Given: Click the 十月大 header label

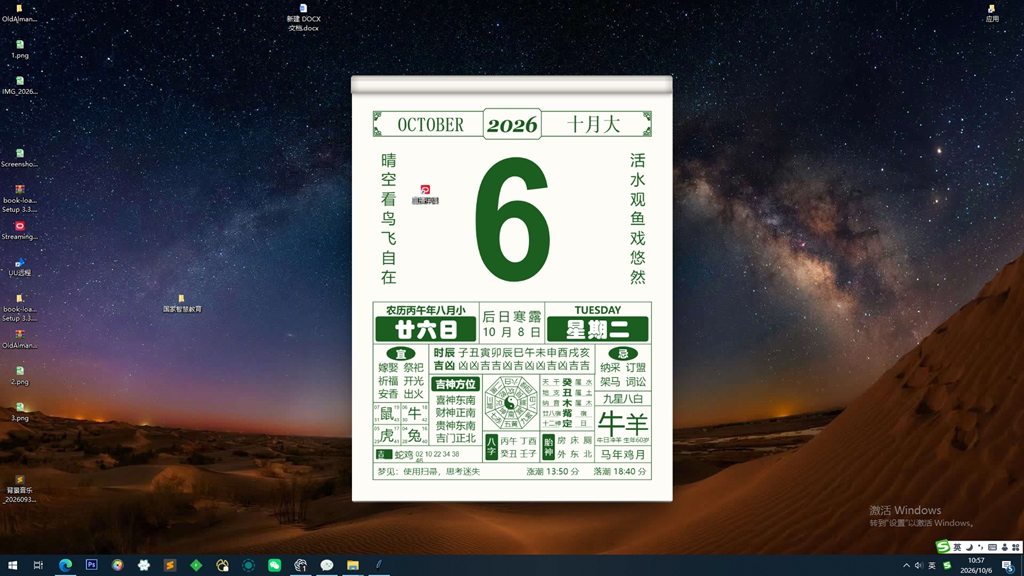Looking at the screenshot, I should [593, 124].
